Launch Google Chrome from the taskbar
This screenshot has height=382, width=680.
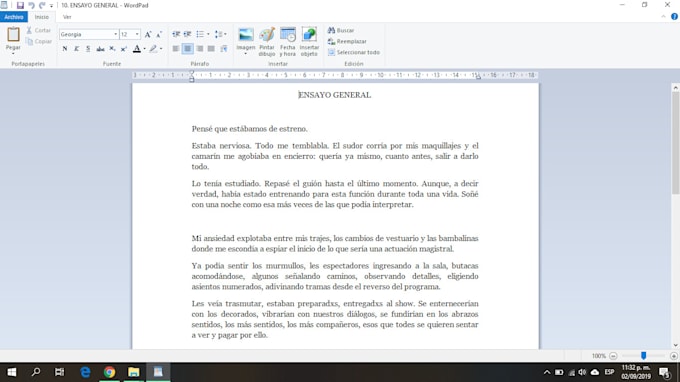click(109, 372)
